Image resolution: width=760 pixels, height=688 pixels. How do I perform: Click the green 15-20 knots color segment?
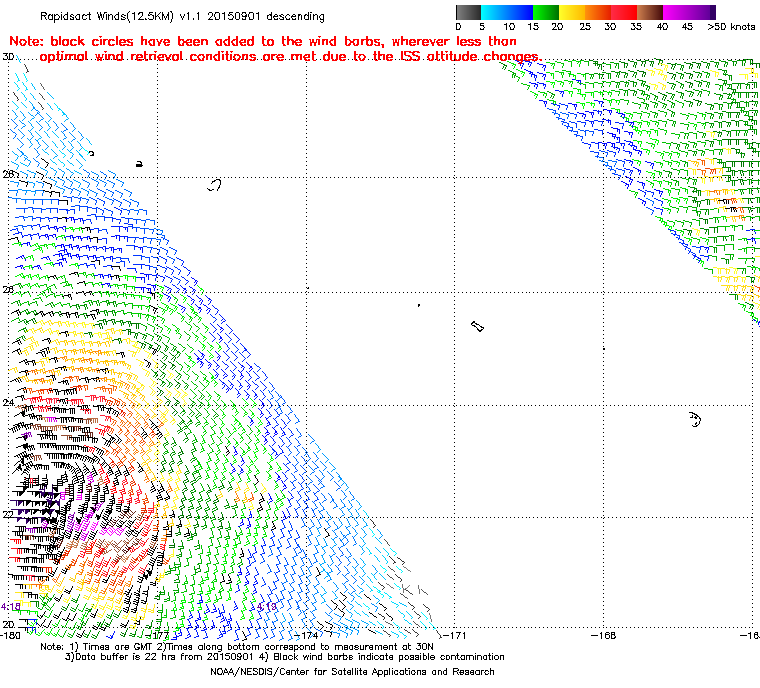(546, 12)
